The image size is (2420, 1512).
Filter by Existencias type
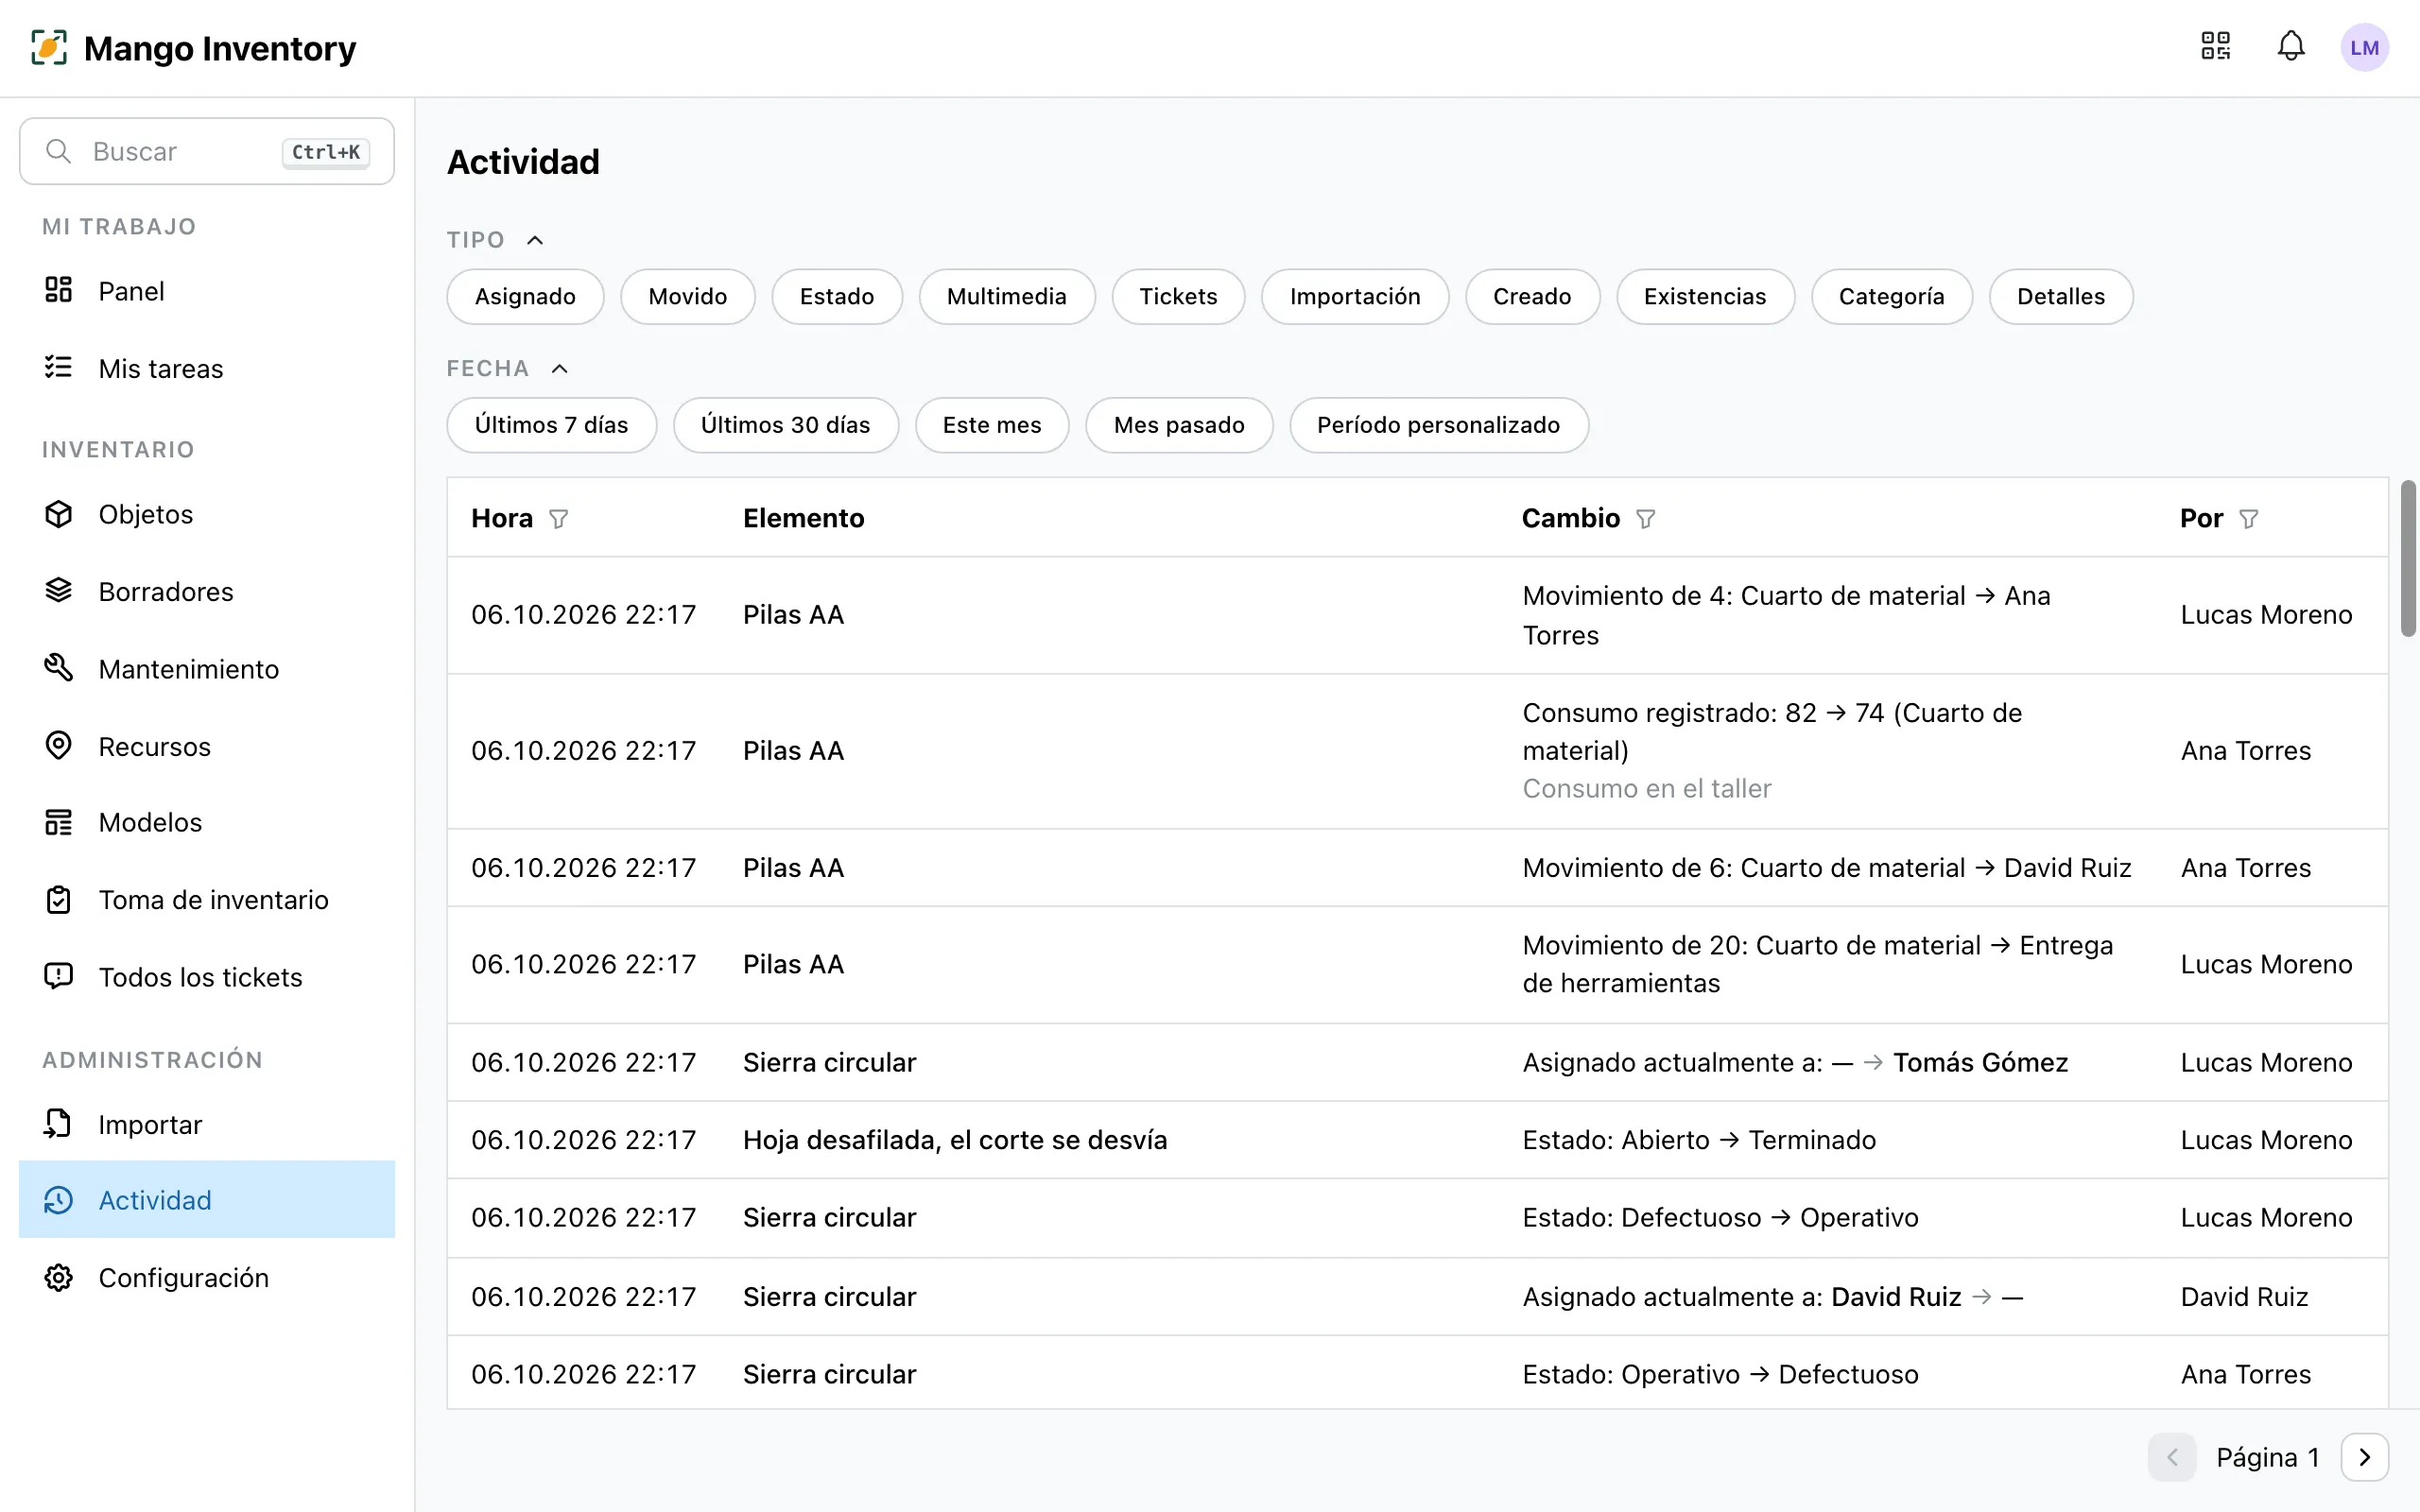click(x=1705, y=296)
